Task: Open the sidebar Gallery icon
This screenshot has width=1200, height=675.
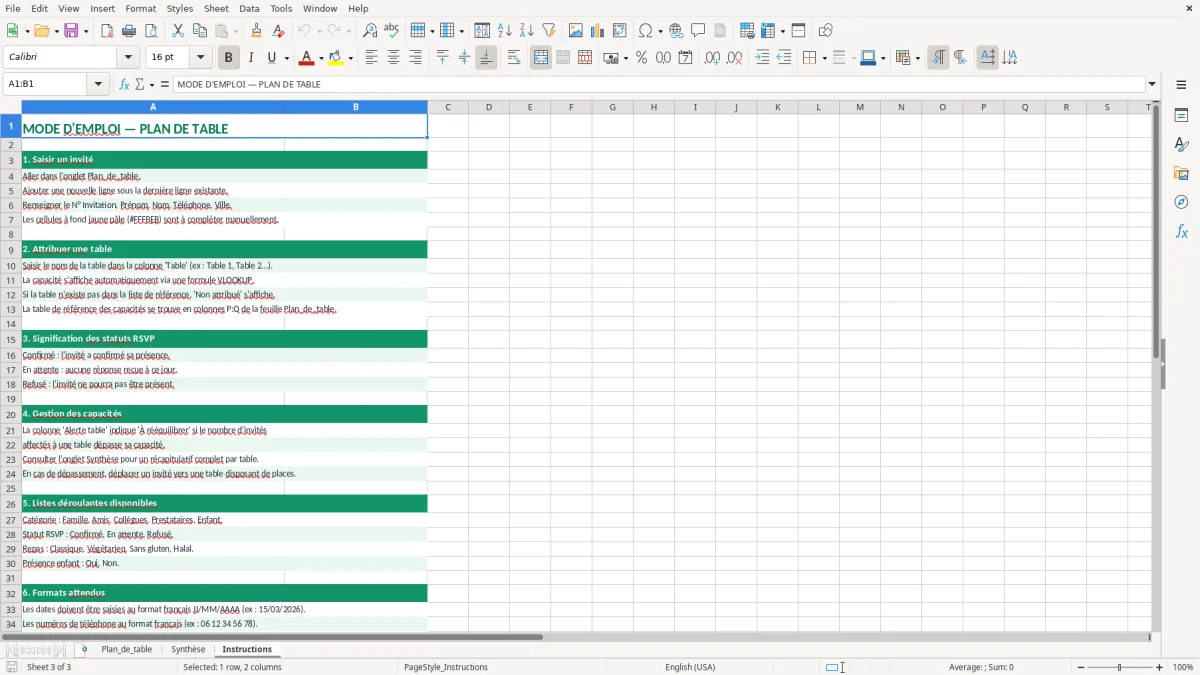Action: 1181,174
